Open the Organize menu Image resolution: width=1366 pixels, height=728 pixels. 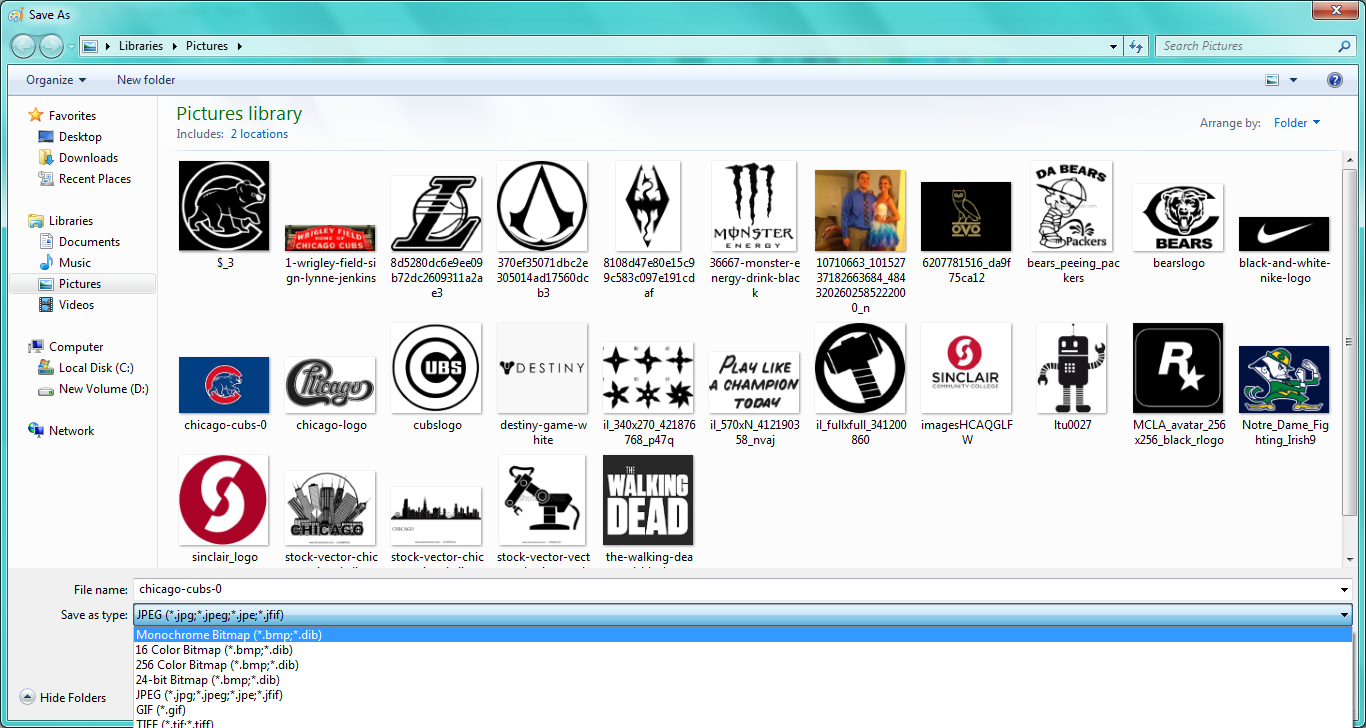[56, 80]
